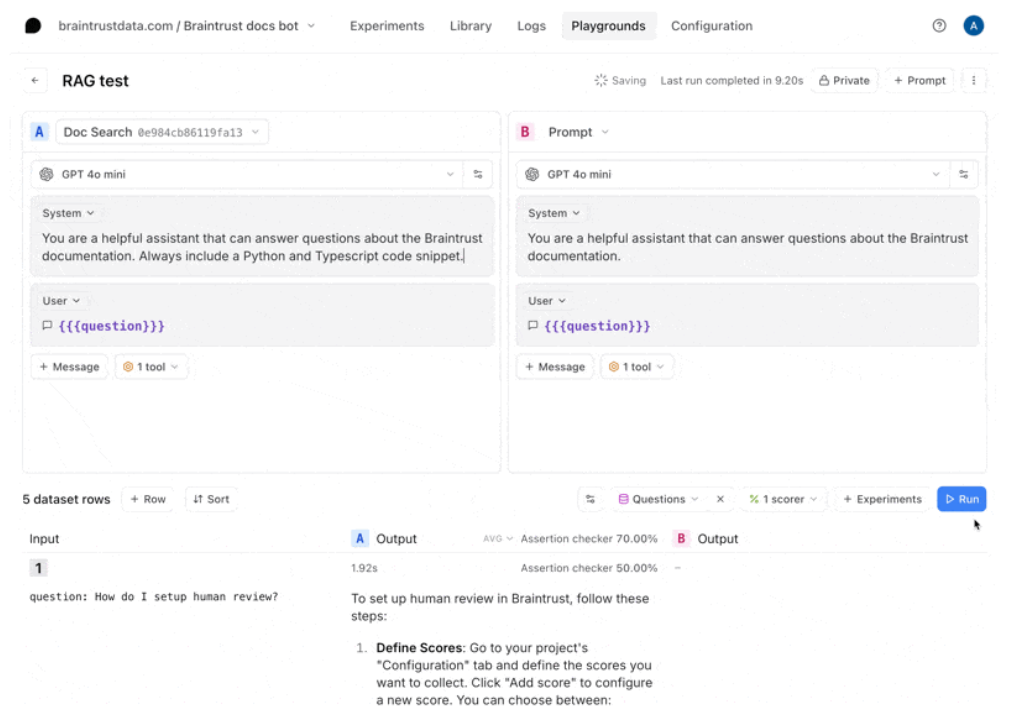Click the OpenAI logo in panel A

pos(47,175)
